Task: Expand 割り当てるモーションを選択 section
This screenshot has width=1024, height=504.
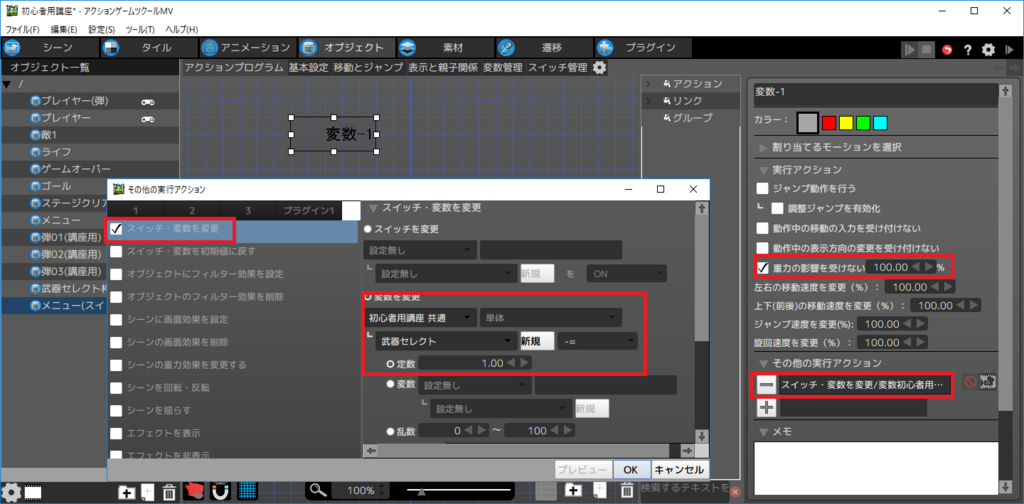Action: pos(763,148)
